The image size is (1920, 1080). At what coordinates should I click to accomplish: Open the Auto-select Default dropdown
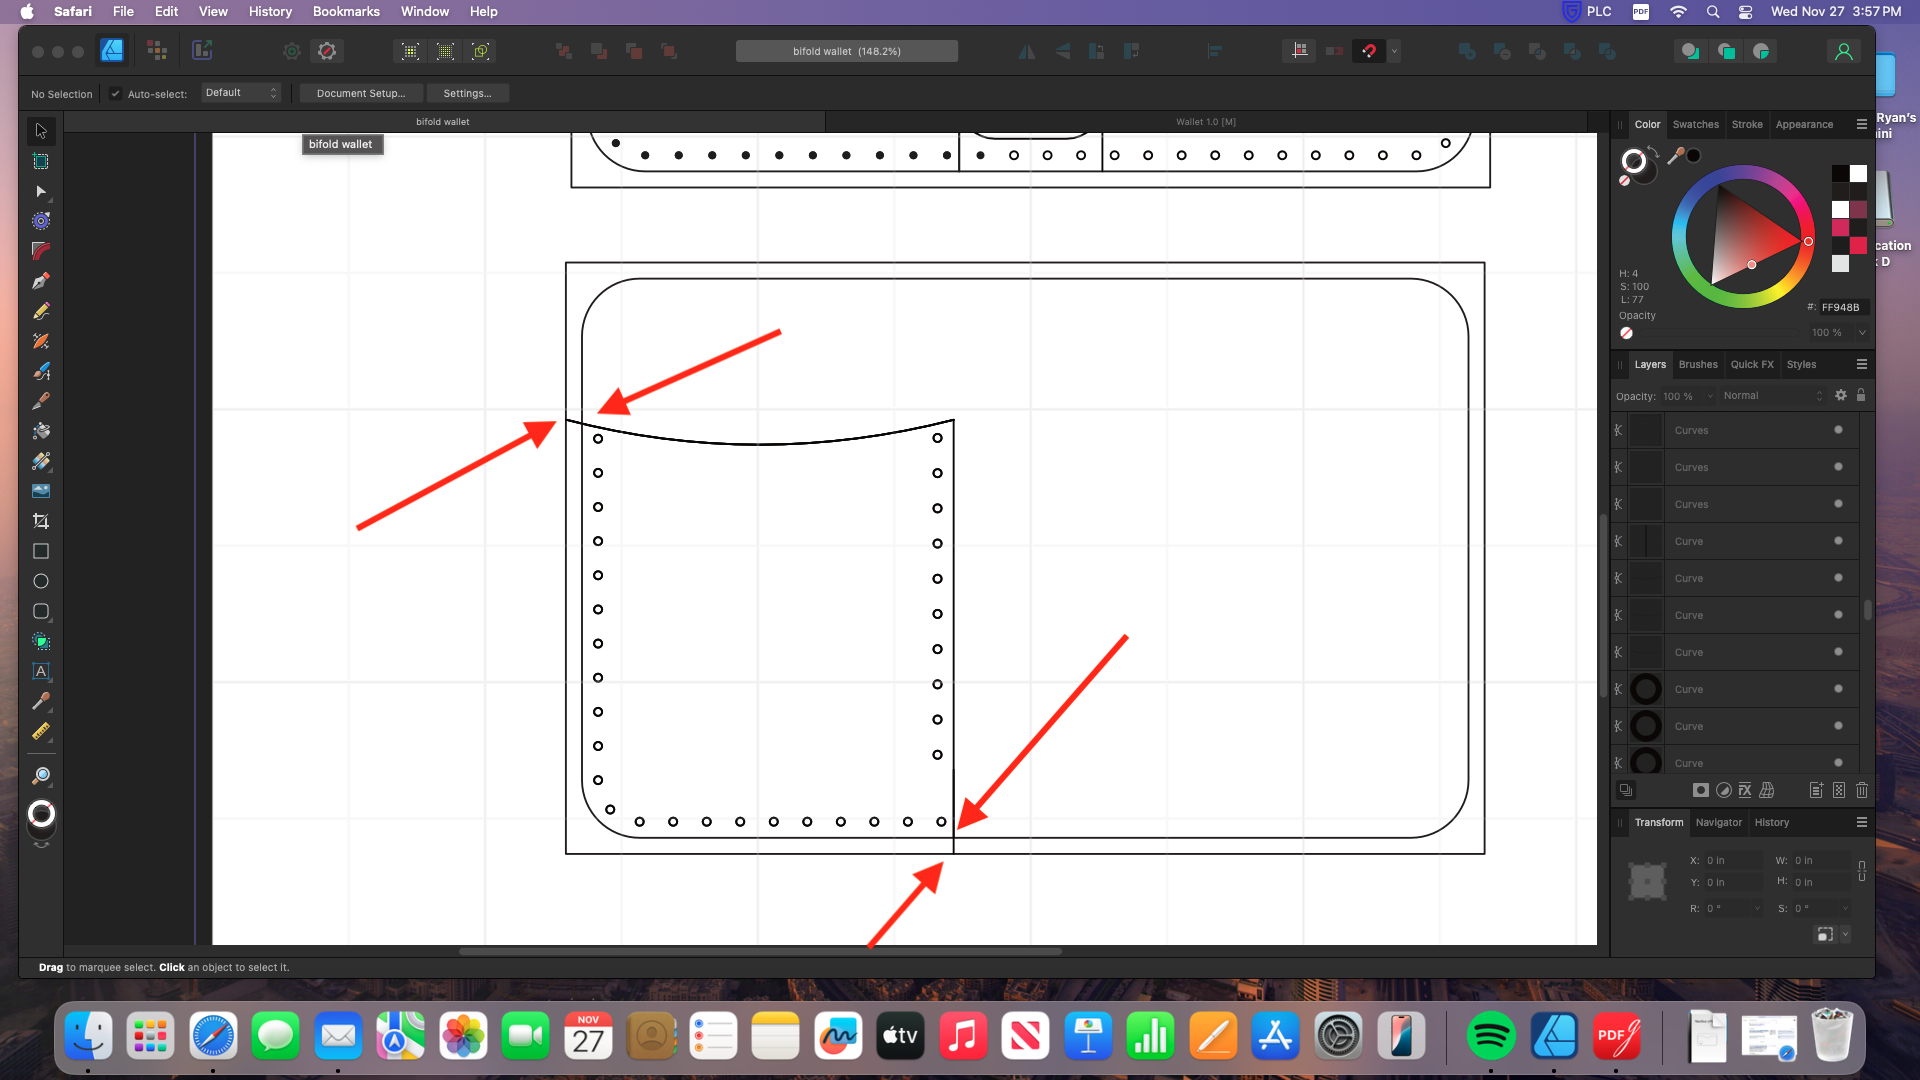tap(241, 93)
